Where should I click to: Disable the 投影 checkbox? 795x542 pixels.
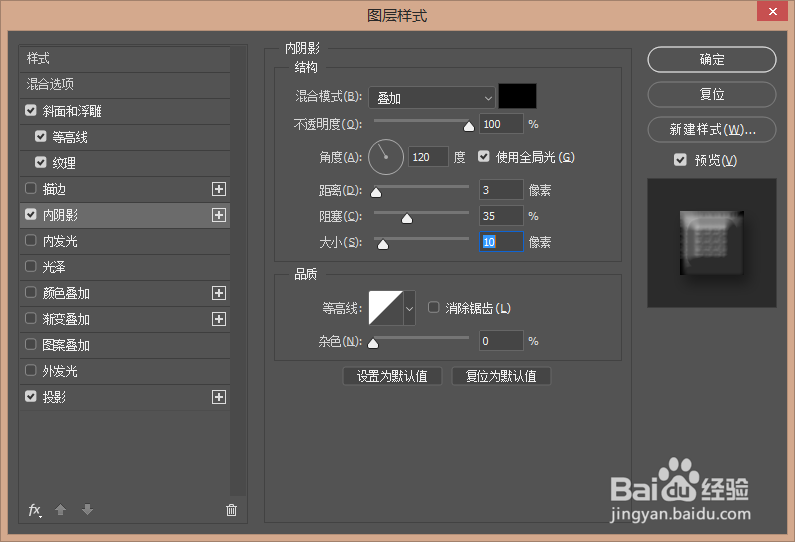click(31, 396)
